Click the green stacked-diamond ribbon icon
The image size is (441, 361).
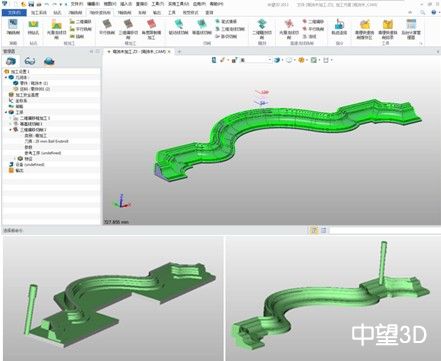262,24
